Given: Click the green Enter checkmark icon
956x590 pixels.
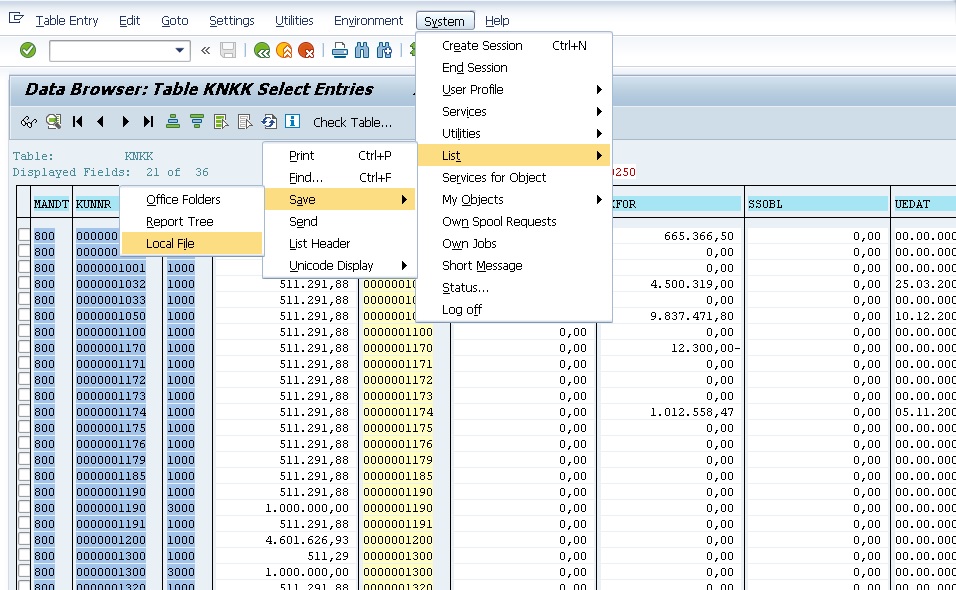Looking at the screenshot, I should click(27, 50).
